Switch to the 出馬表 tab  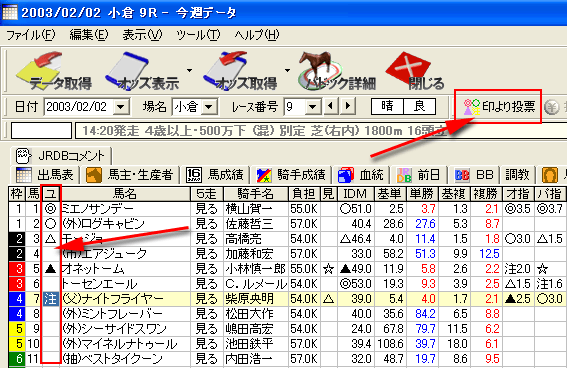(45, 175)
